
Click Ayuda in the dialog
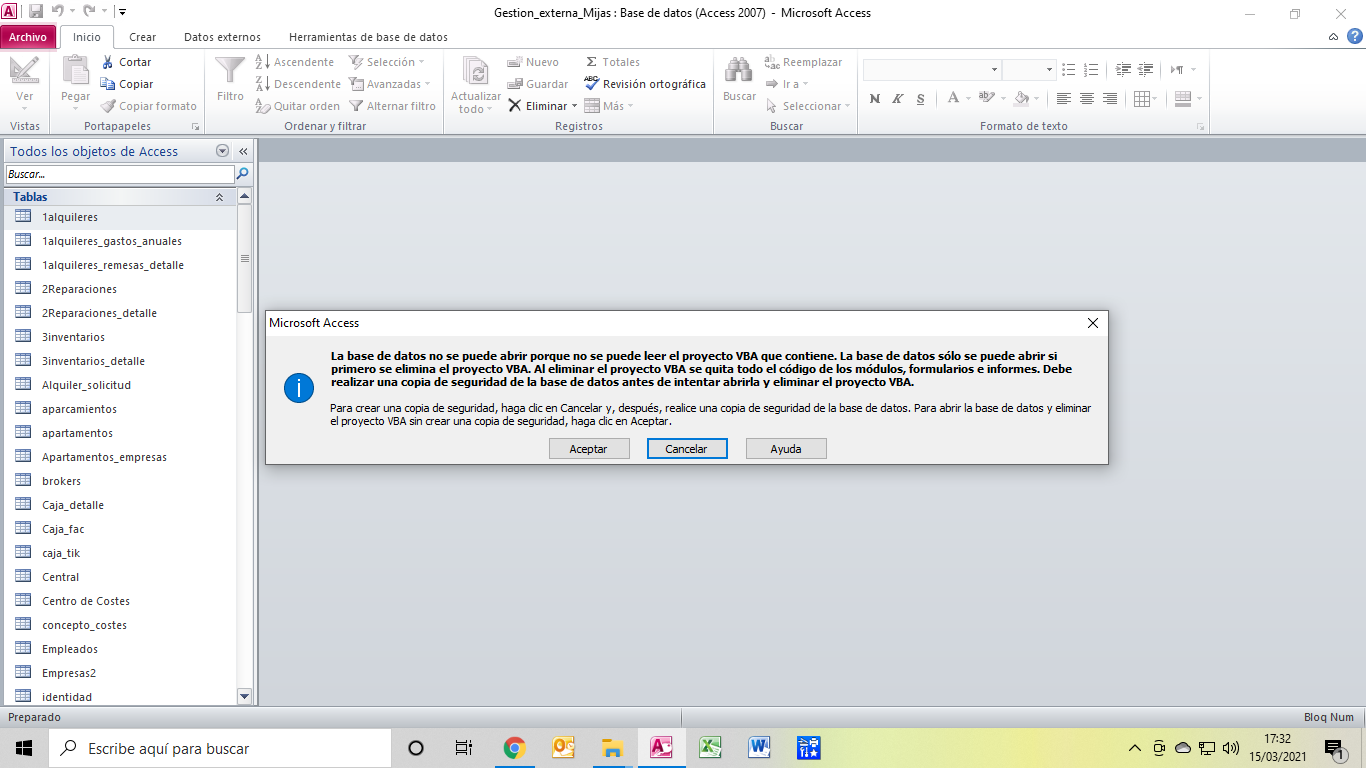pos(786,449)
